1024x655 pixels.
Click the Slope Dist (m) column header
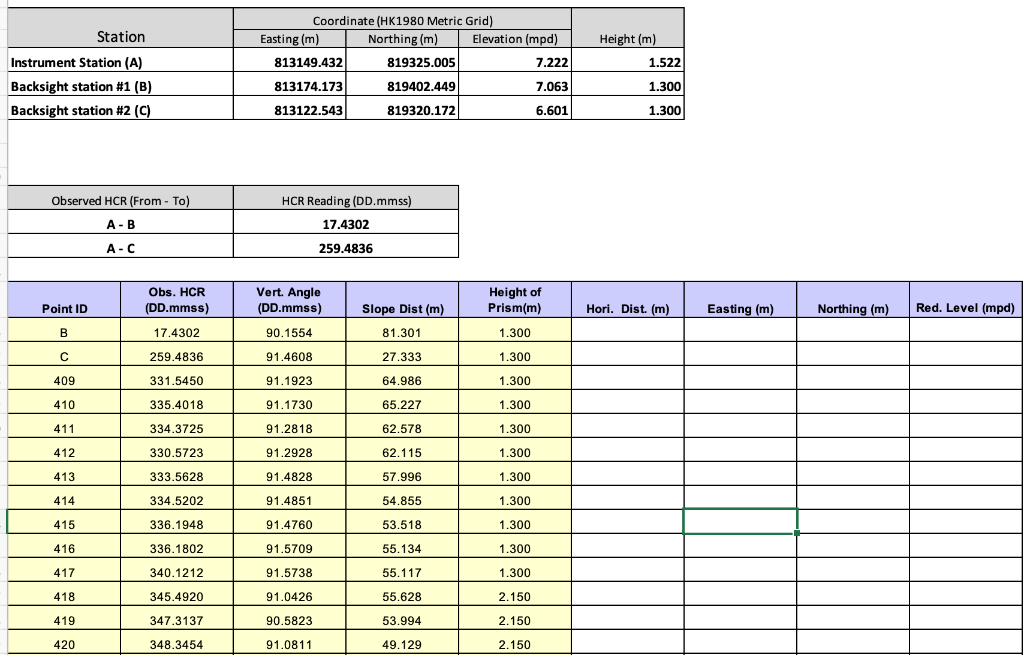pos(402,300)
